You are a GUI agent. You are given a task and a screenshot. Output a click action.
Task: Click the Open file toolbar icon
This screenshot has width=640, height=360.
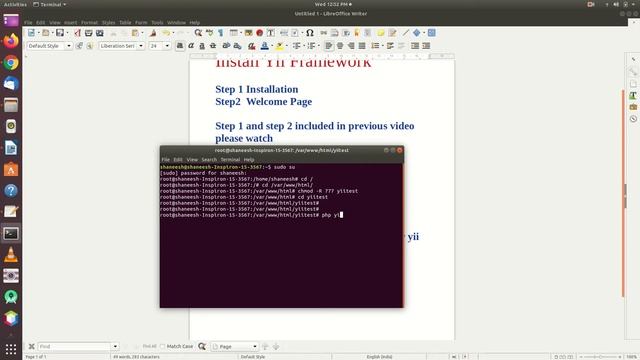pos(45,33)
